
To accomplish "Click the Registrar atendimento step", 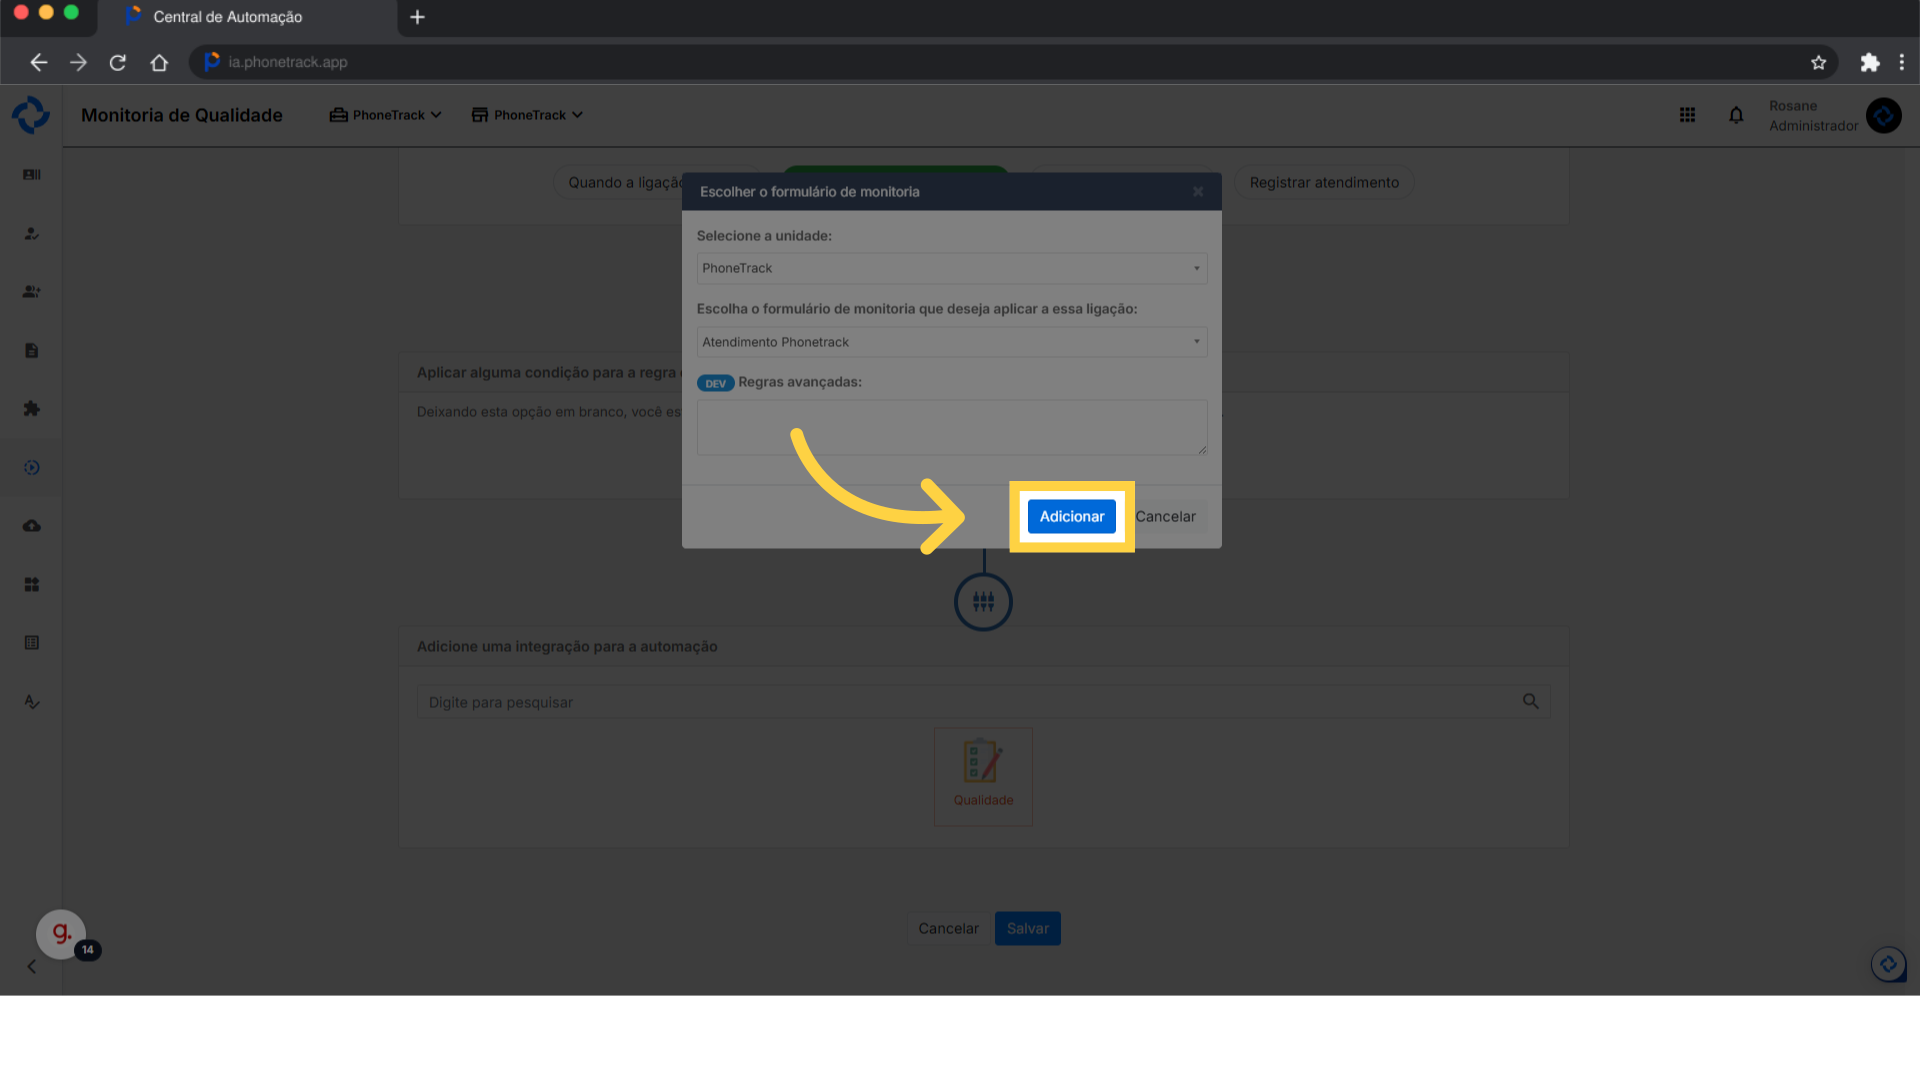I will coord(1323,182).
